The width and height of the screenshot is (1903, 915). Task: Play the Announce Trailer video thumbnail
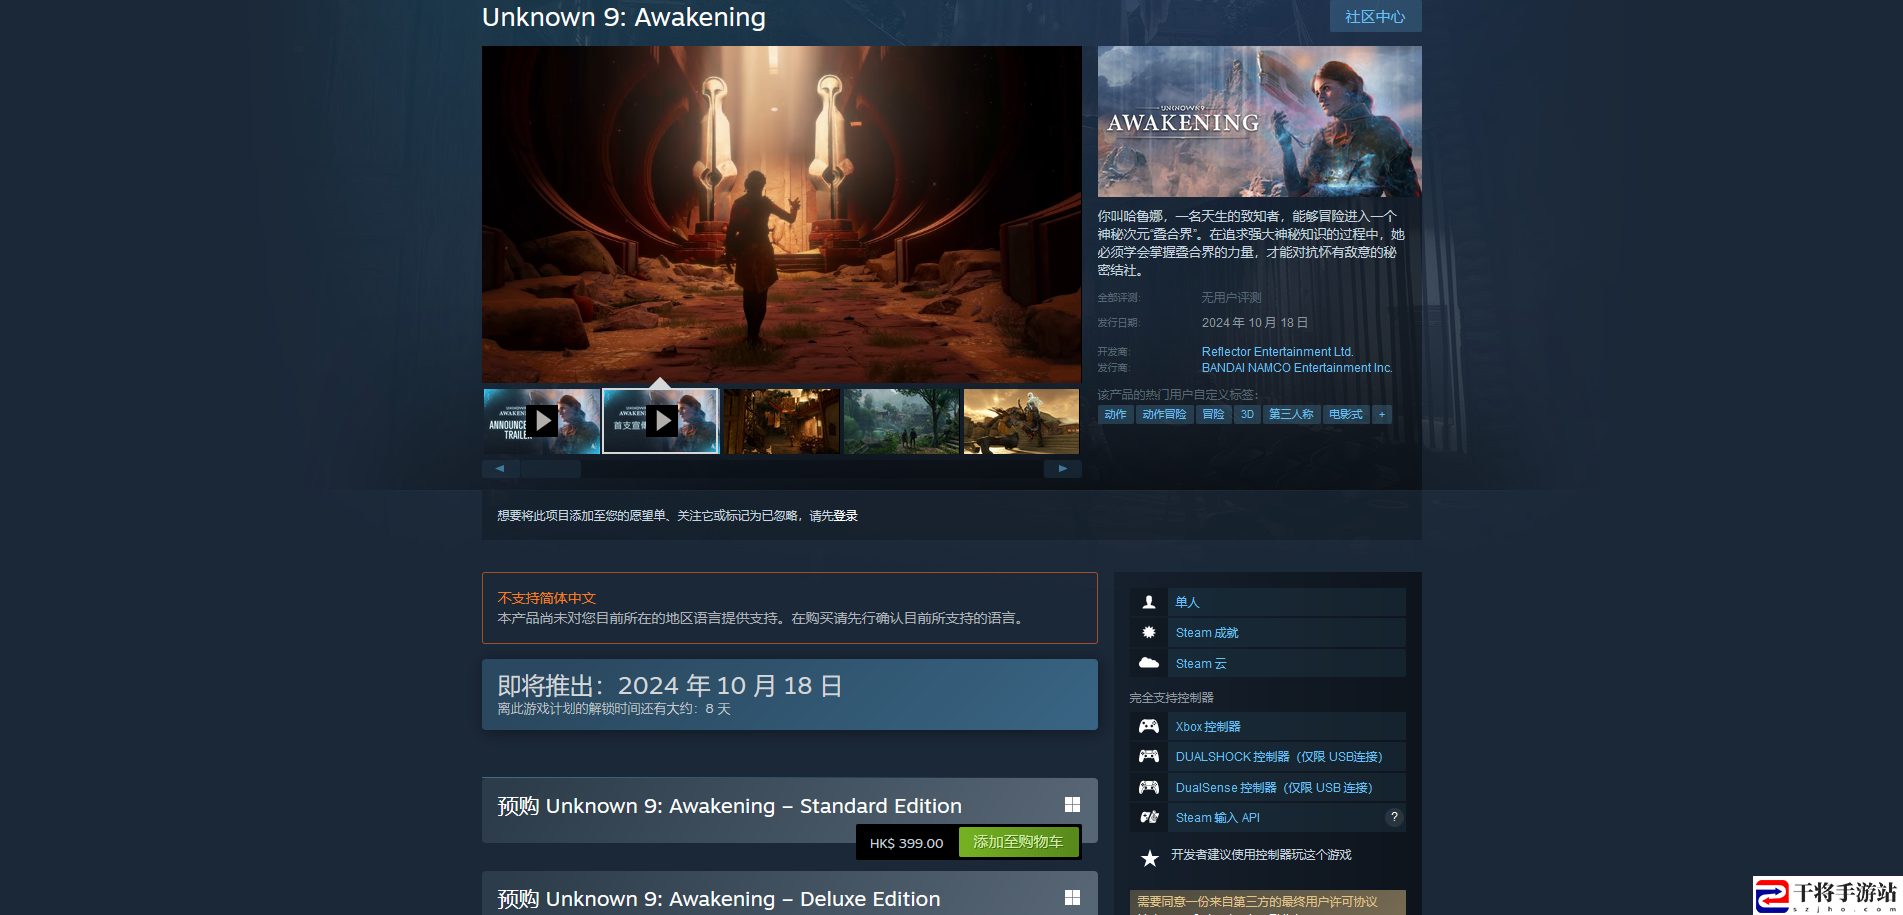(x=542, y=421)
